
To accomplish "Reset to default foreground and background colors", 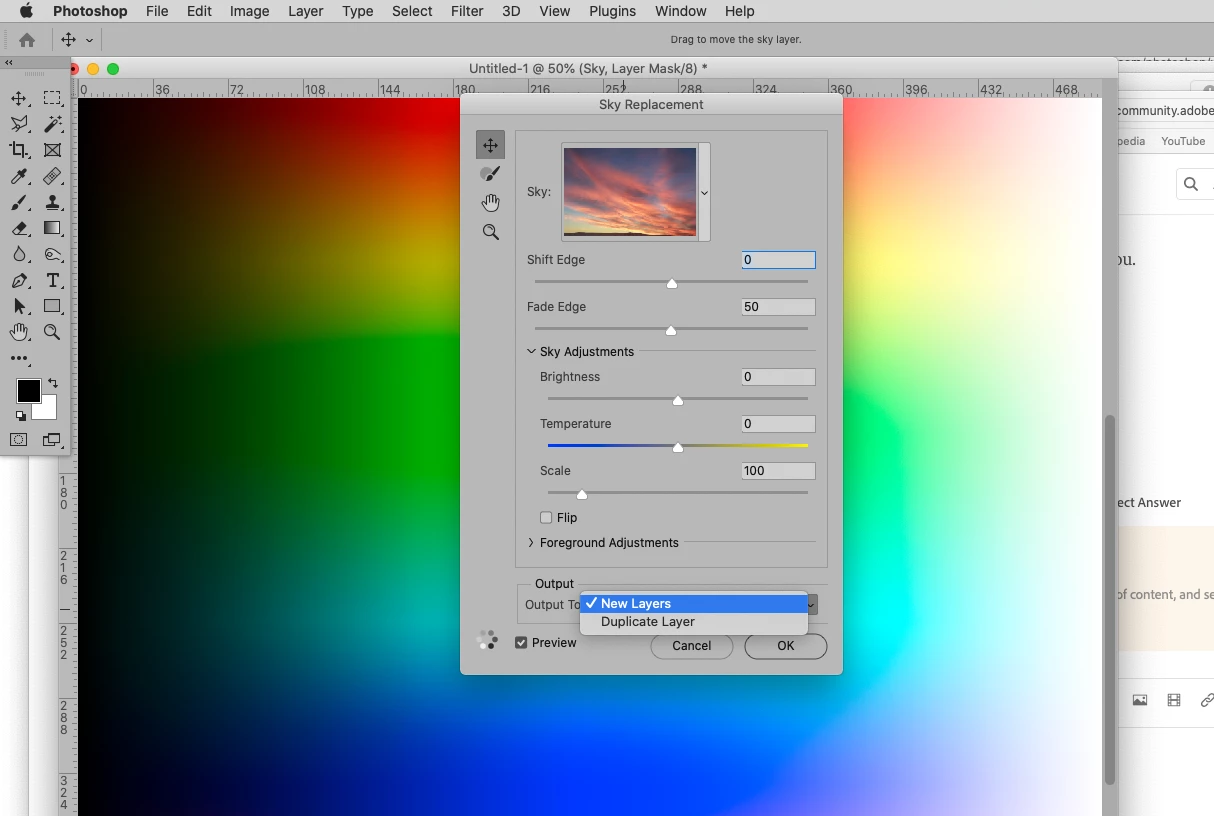I will coord(20,415).
